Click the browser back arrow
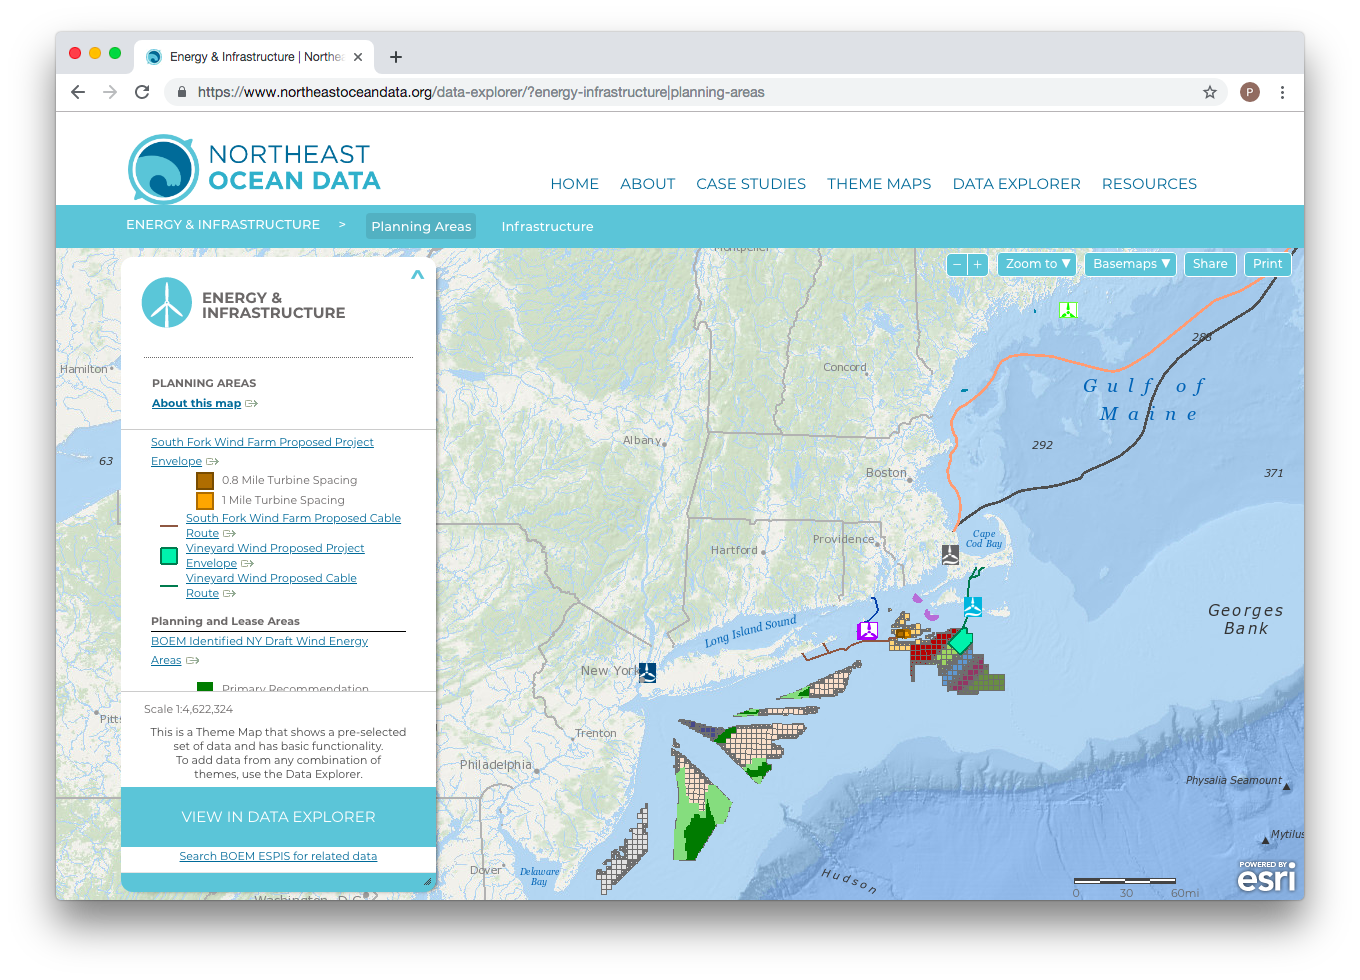 point(78,92)
